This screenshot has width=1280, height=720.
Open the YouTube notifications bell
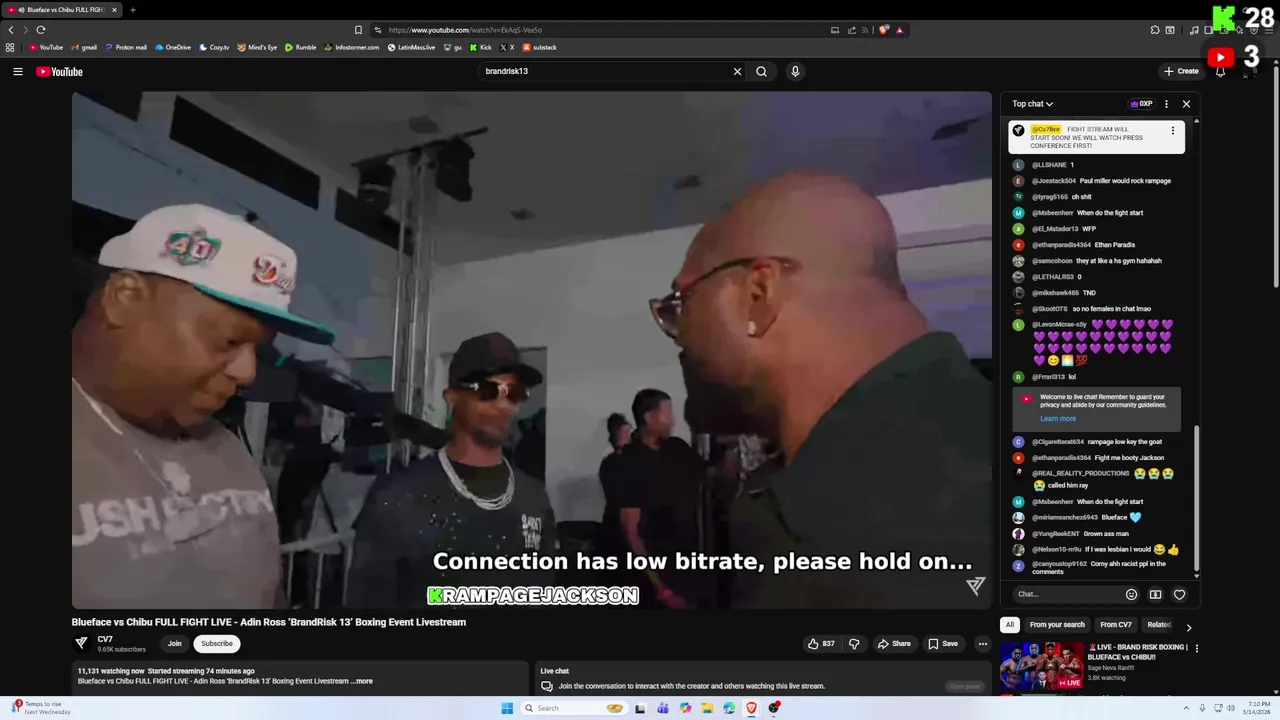(x=1220, y=71)
